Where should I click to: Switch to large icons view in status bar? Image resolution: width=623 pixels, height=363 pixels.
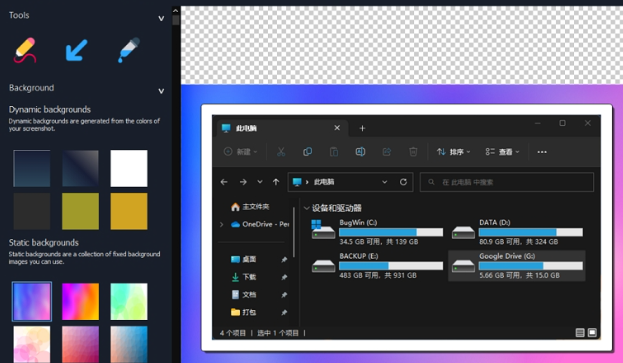[x=592, y=333]
